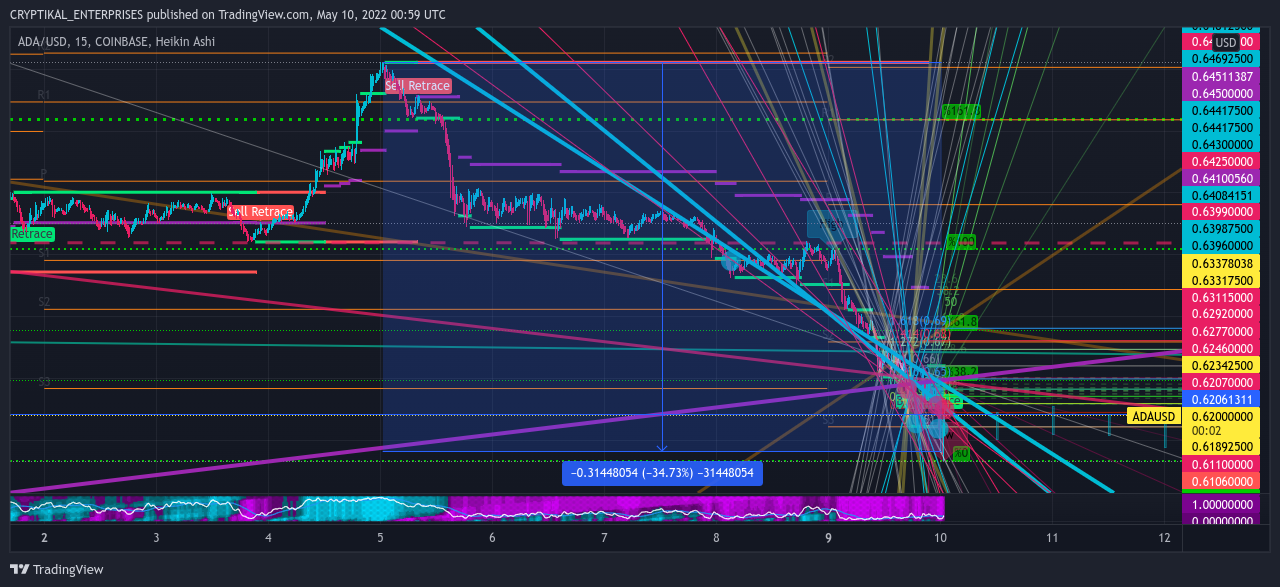
Task: Click date 3 on the time axis
Action: pyautogui.click(x=157, y=538)
